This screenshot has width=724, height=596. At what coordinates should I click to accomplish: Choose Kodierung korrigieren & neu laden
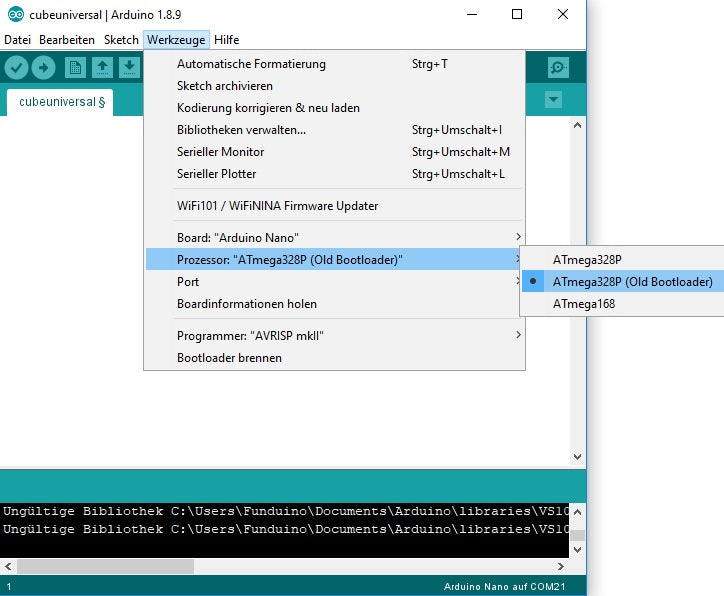[x=334, y=108]
